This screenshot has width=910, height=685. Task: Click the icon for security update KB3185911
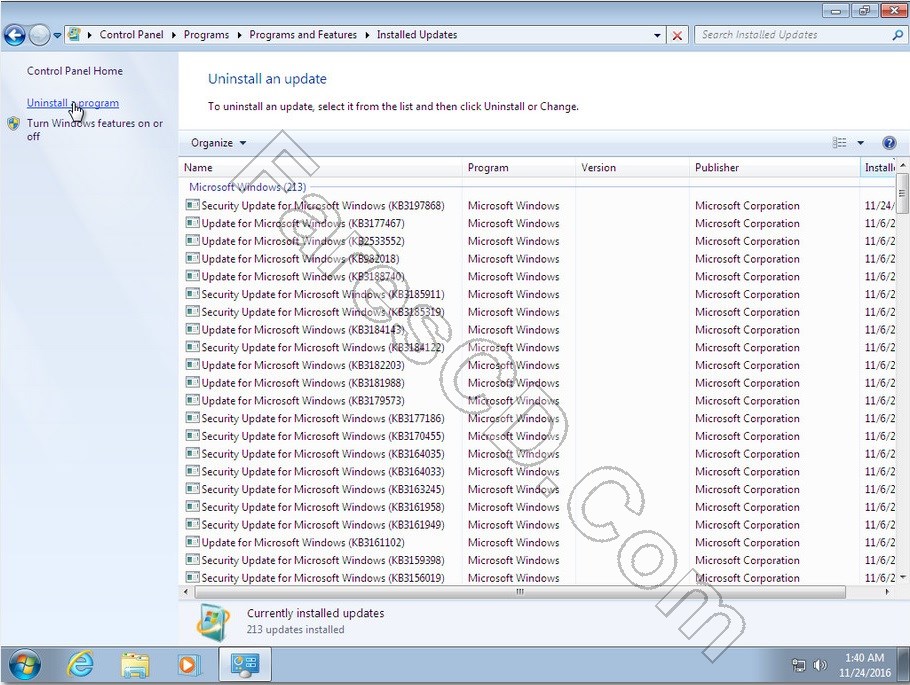pyautogui.click(x=192, y=294)
